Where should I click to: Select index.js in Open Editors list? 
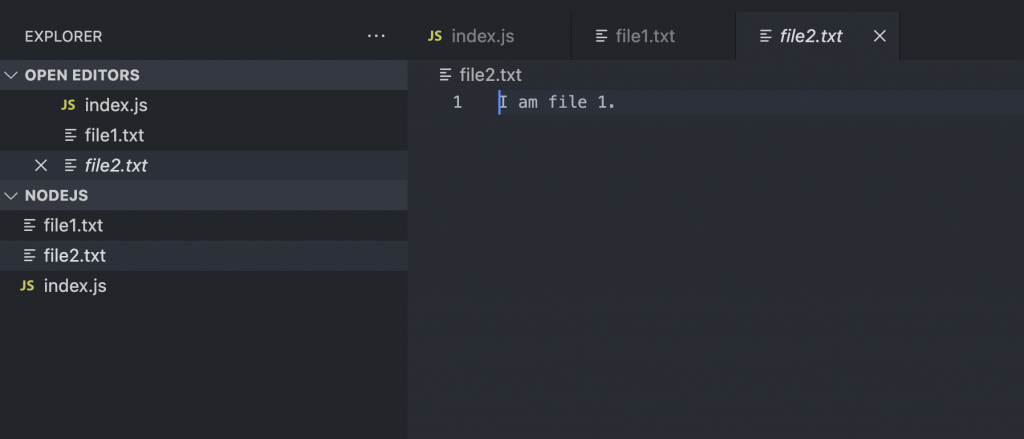(x=116, y=105)
